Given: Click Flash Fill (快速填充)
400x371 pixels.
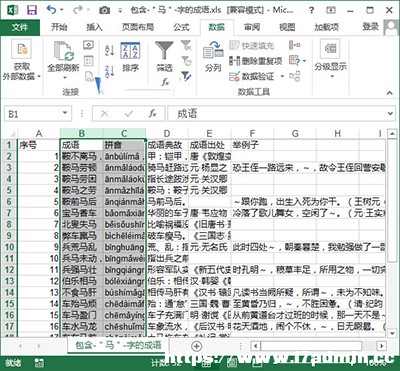Looking at the screenshot, I should tap(252, 45).
